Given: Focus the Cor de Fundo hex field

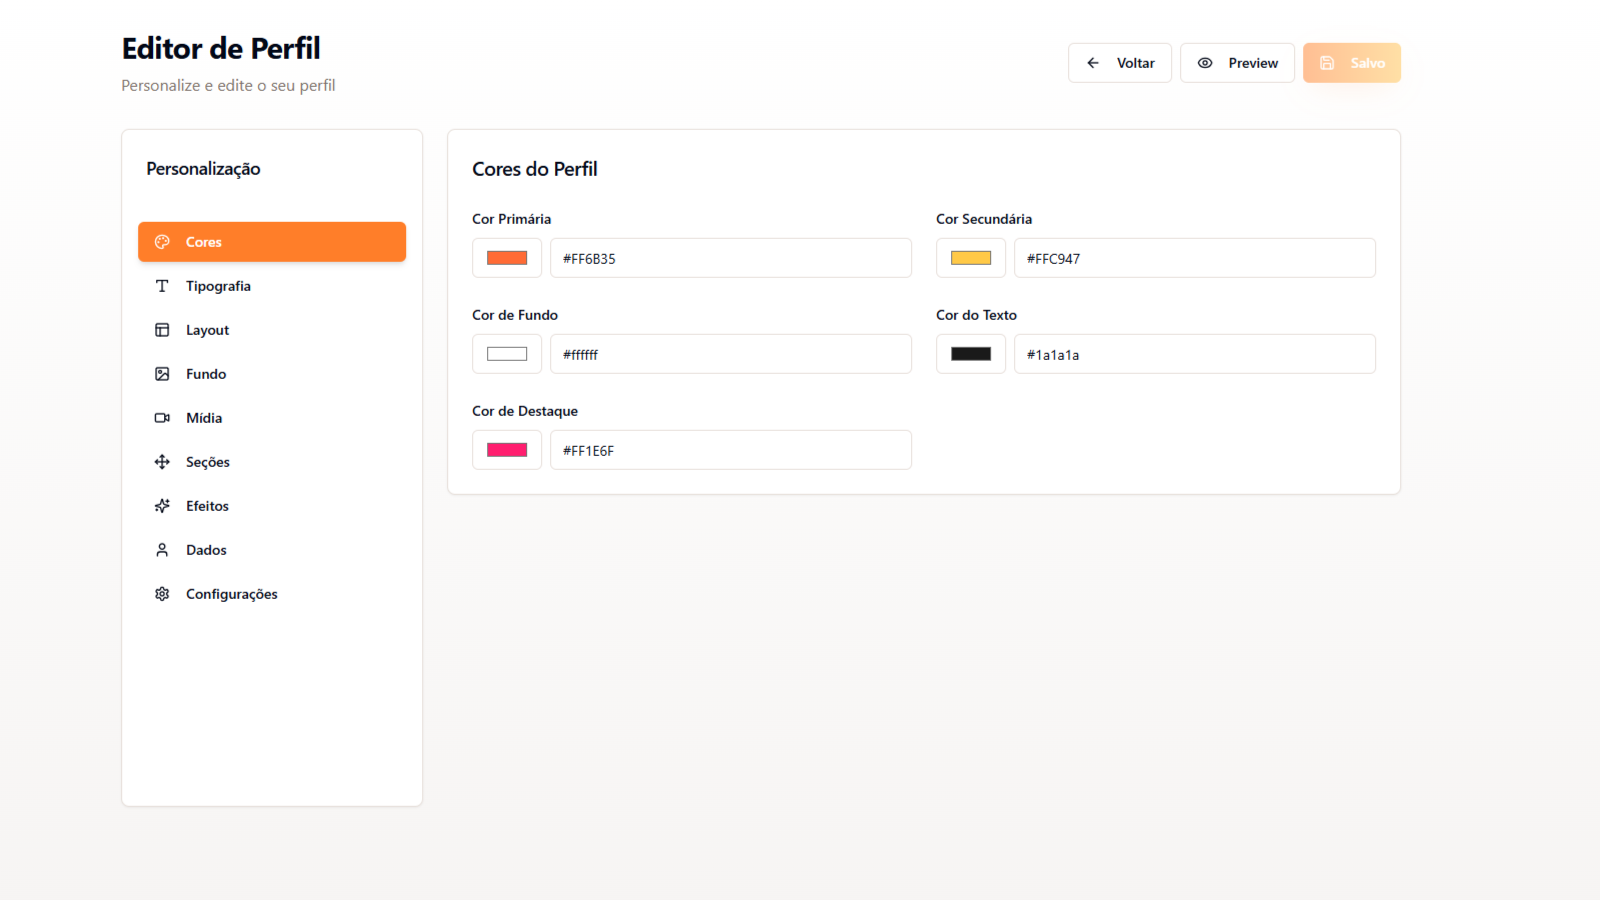Looking at the screenshot, I should pos(730,354).
